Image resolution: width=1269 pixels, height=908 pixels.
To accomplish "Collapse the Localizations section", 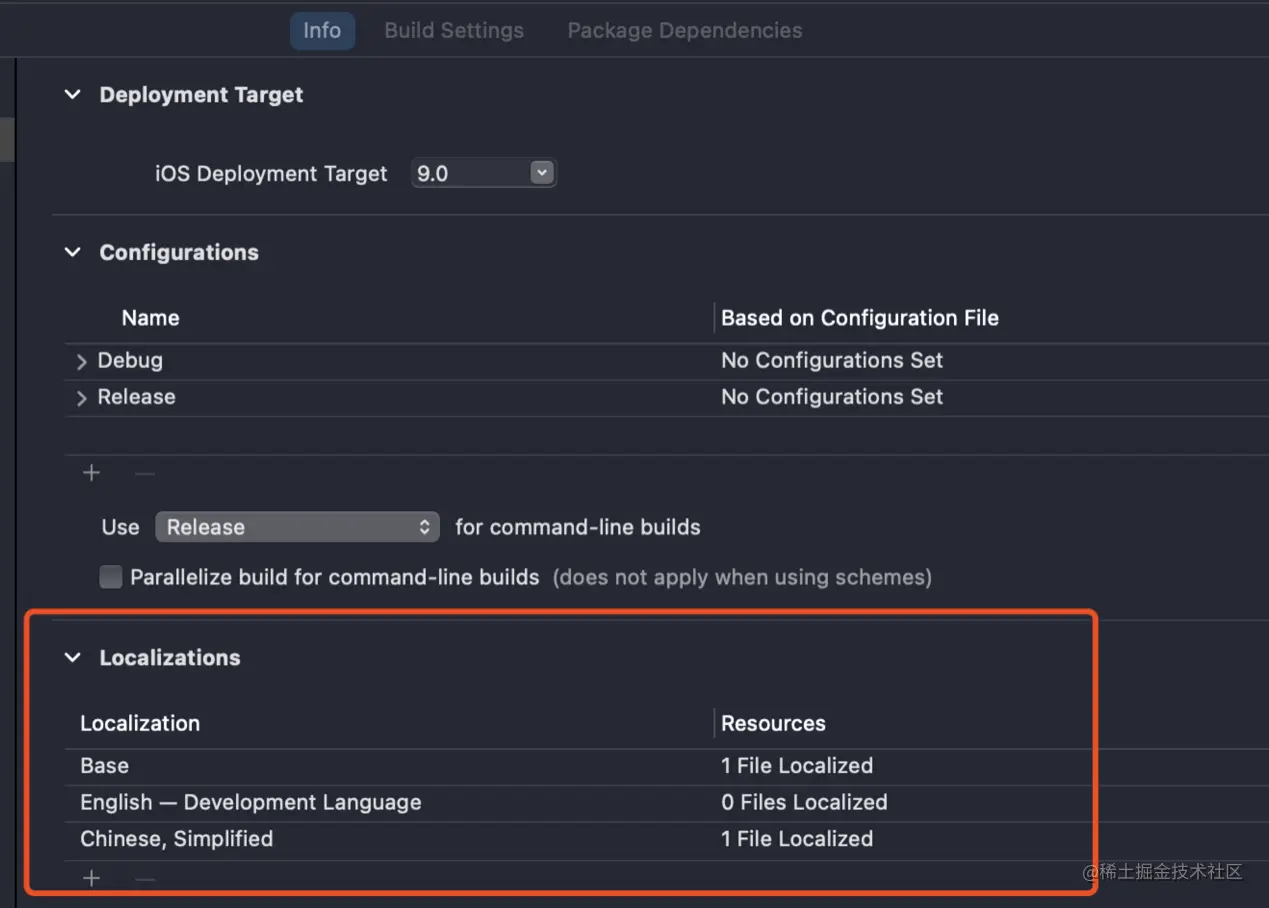I will [73, 657].
